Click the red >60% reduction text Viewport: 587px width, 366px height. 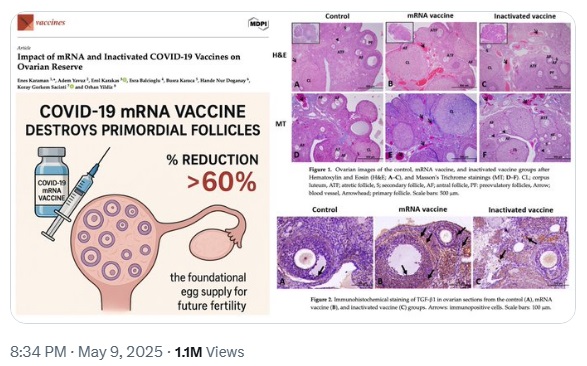222,182
